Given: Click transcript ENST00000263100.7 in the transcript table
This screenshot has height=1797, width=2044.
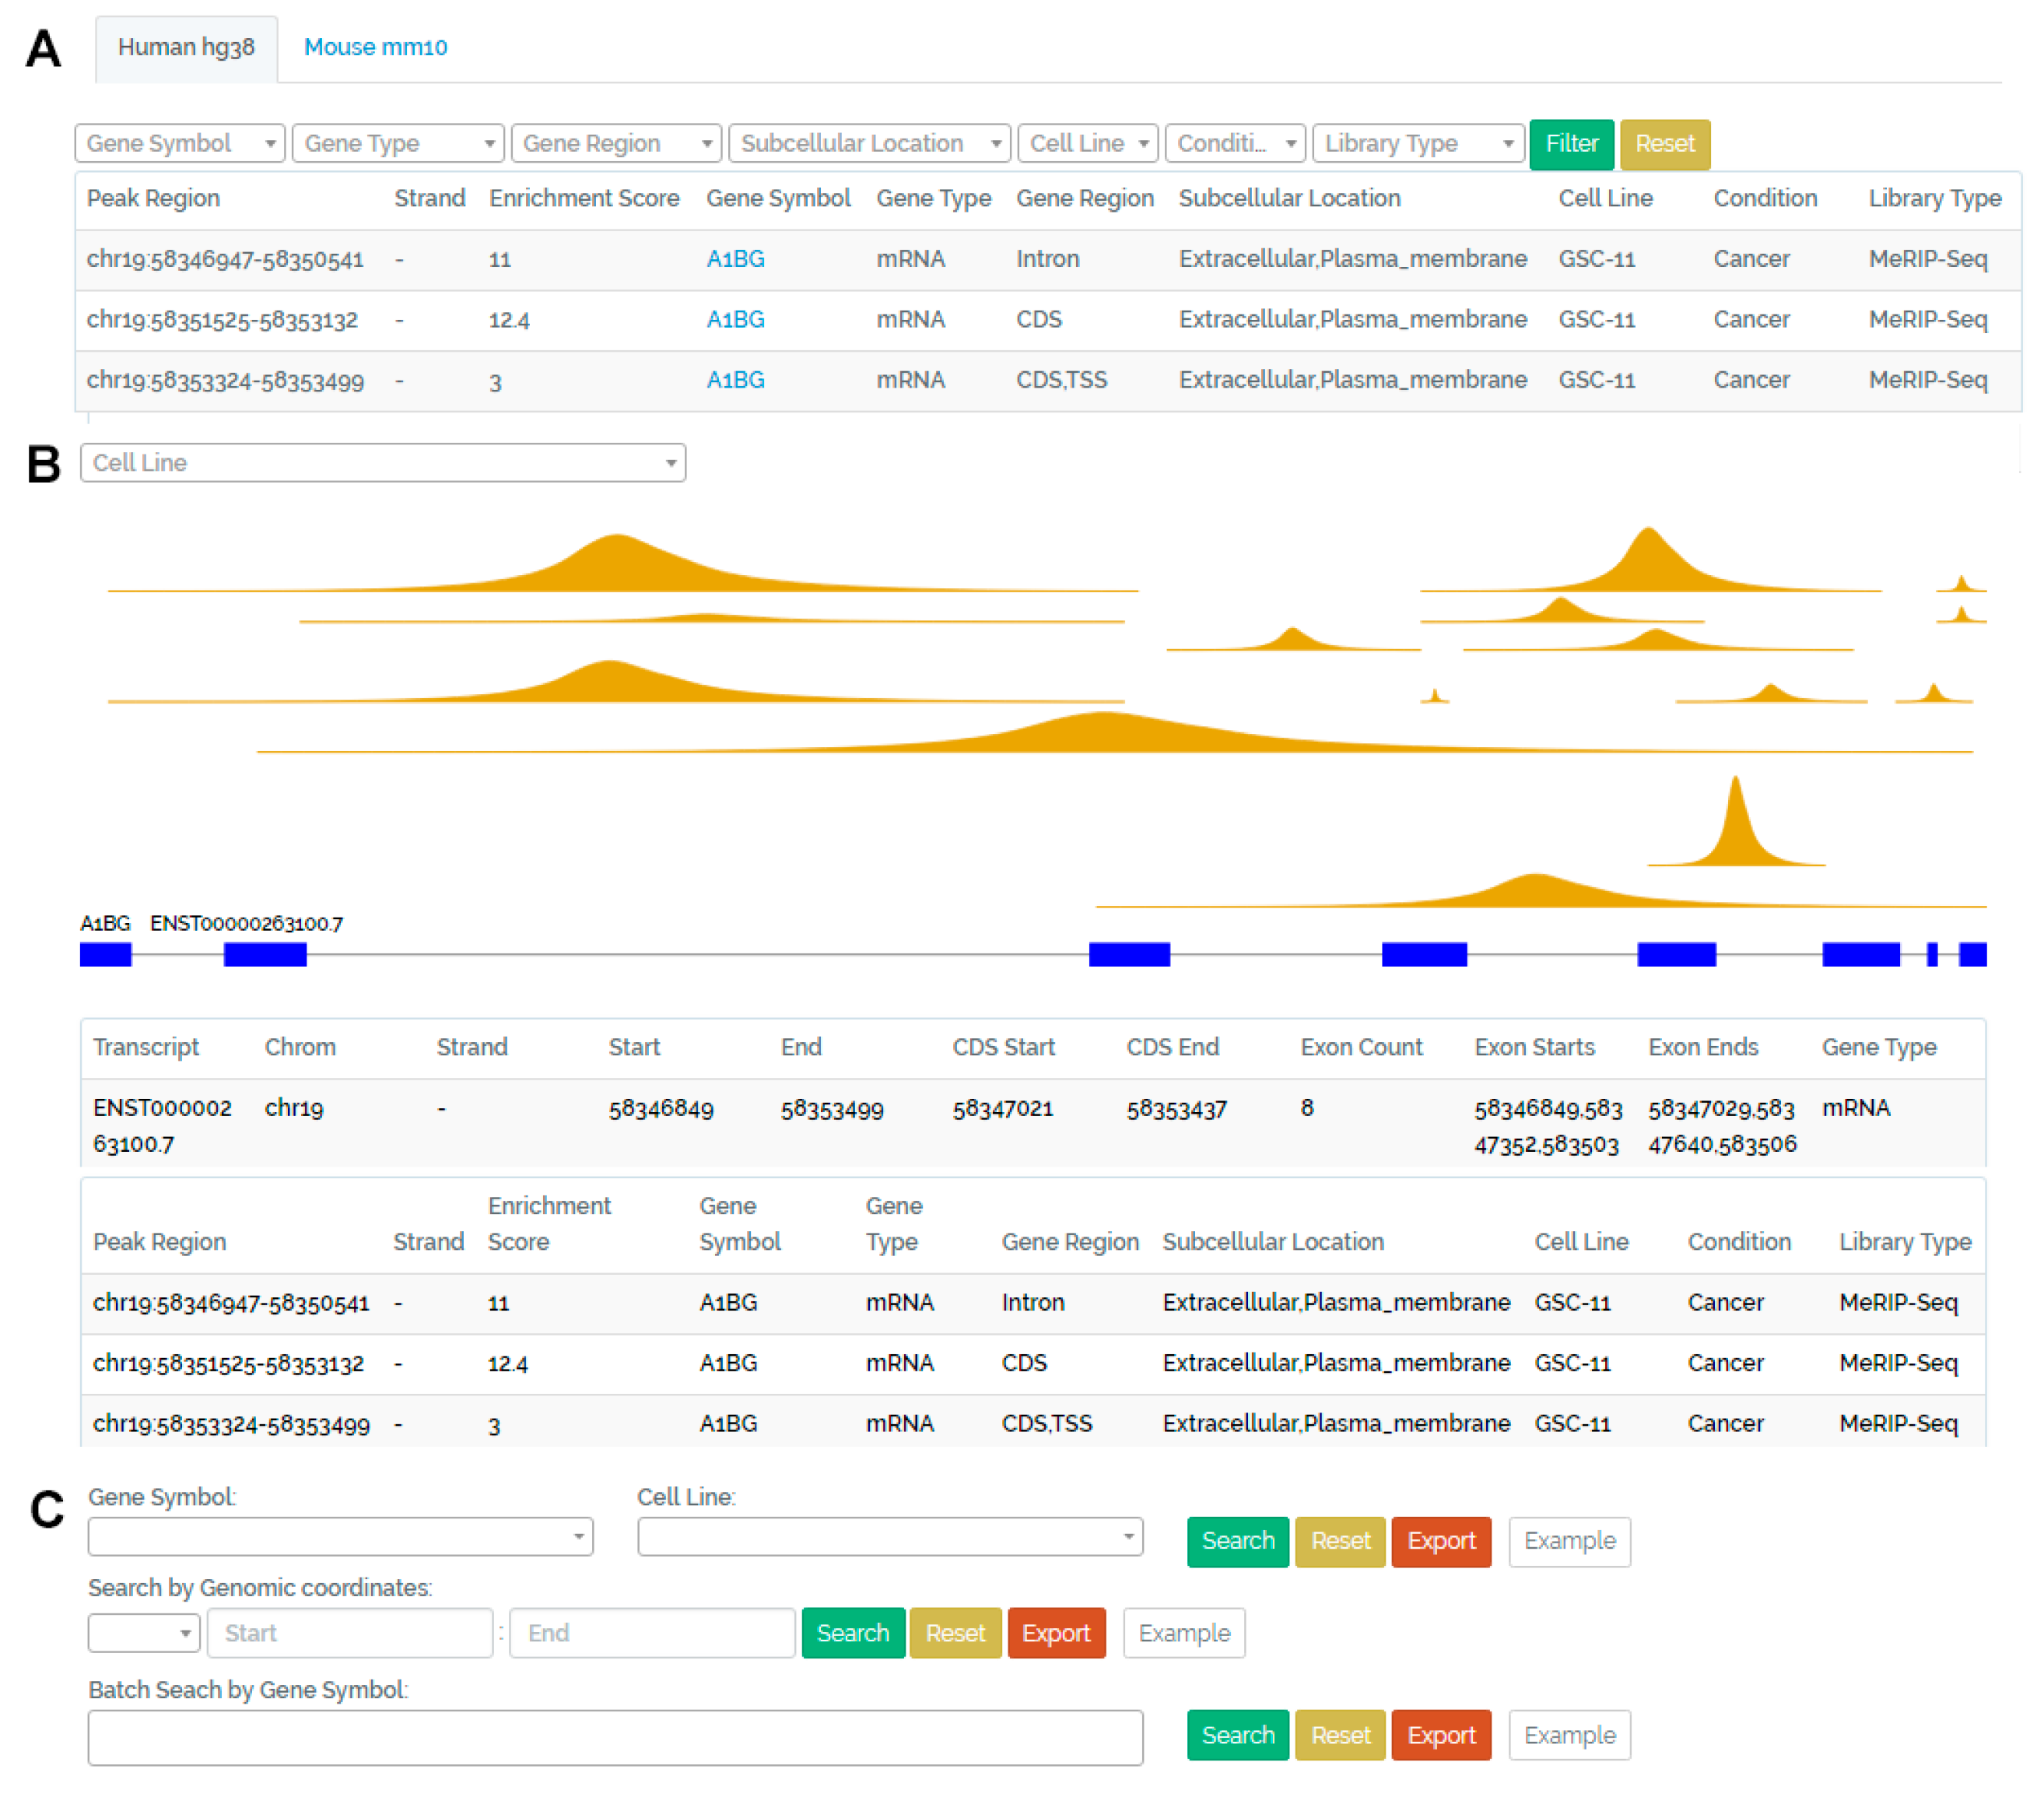Looking at the screenshot, I should click(x=162, y=1125).
